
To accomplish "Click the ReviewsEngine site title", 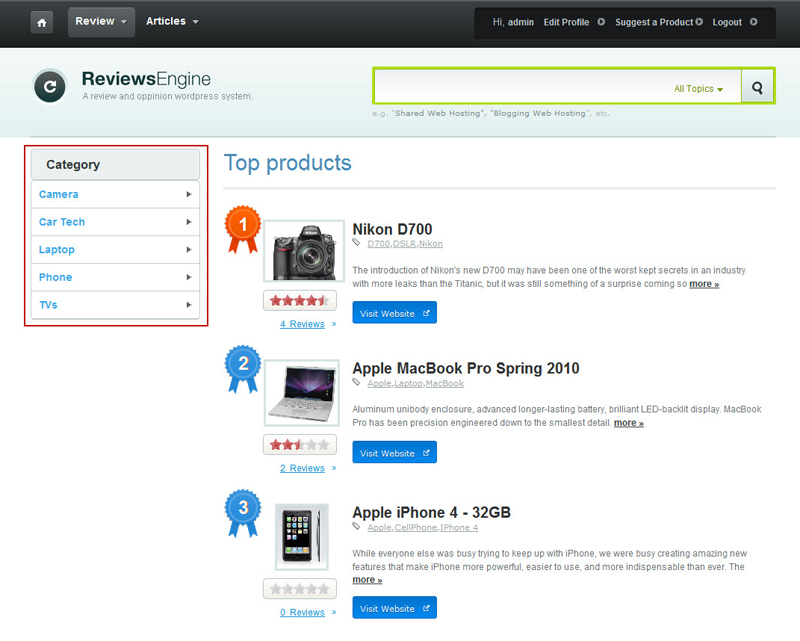I will (x=146, y=79).
